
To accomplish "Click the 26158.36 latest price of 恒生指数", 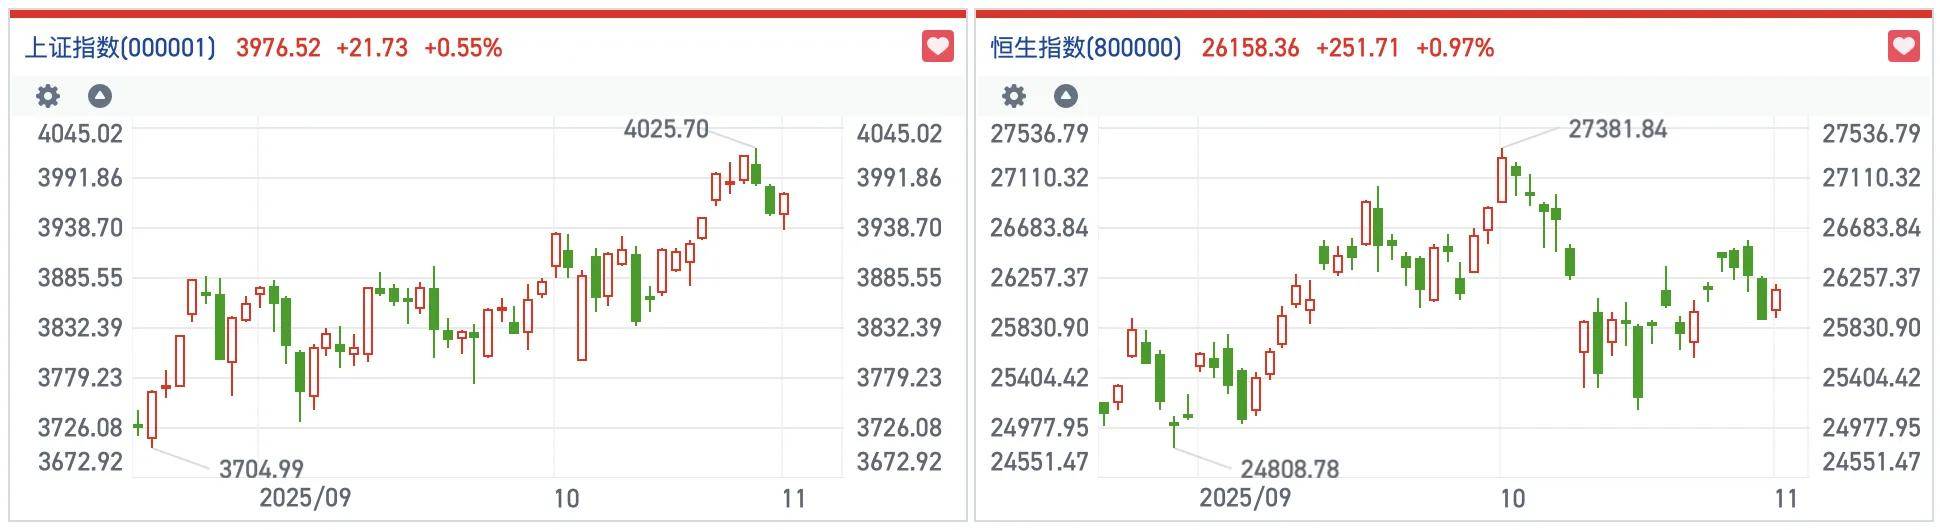I will 1250,48.
